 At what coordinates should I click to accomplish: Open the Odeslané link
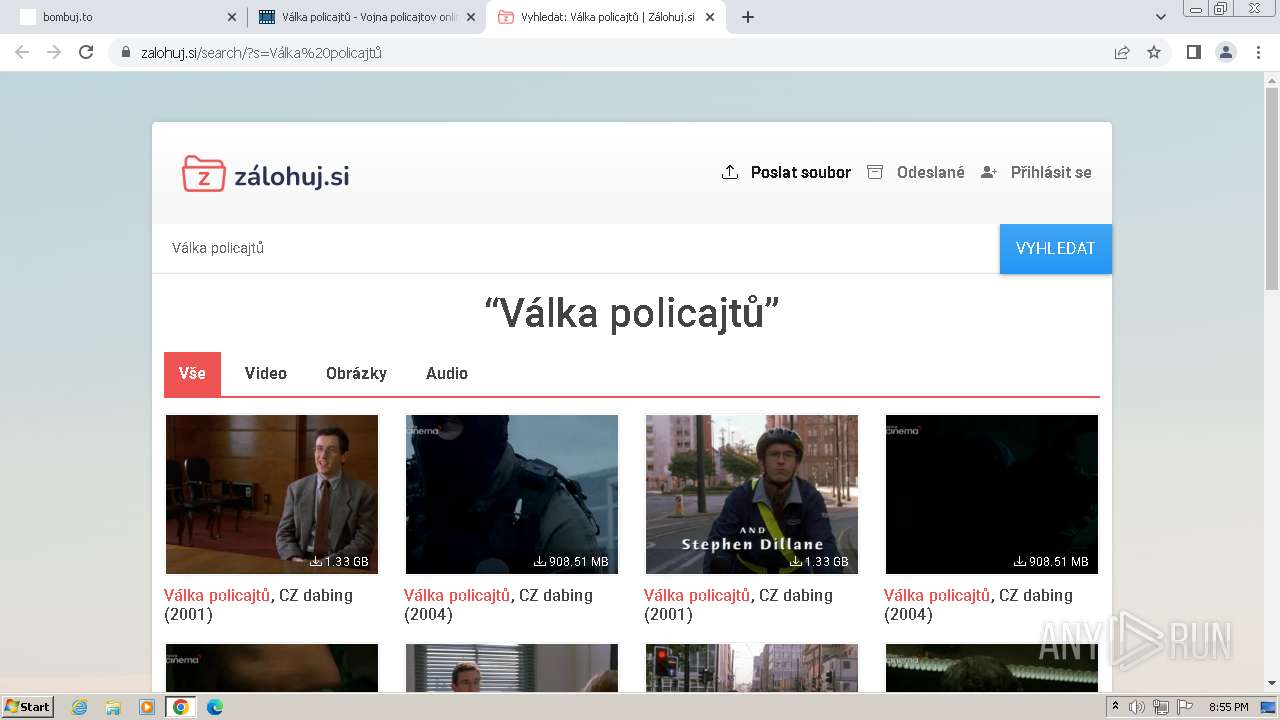(931, 172)
